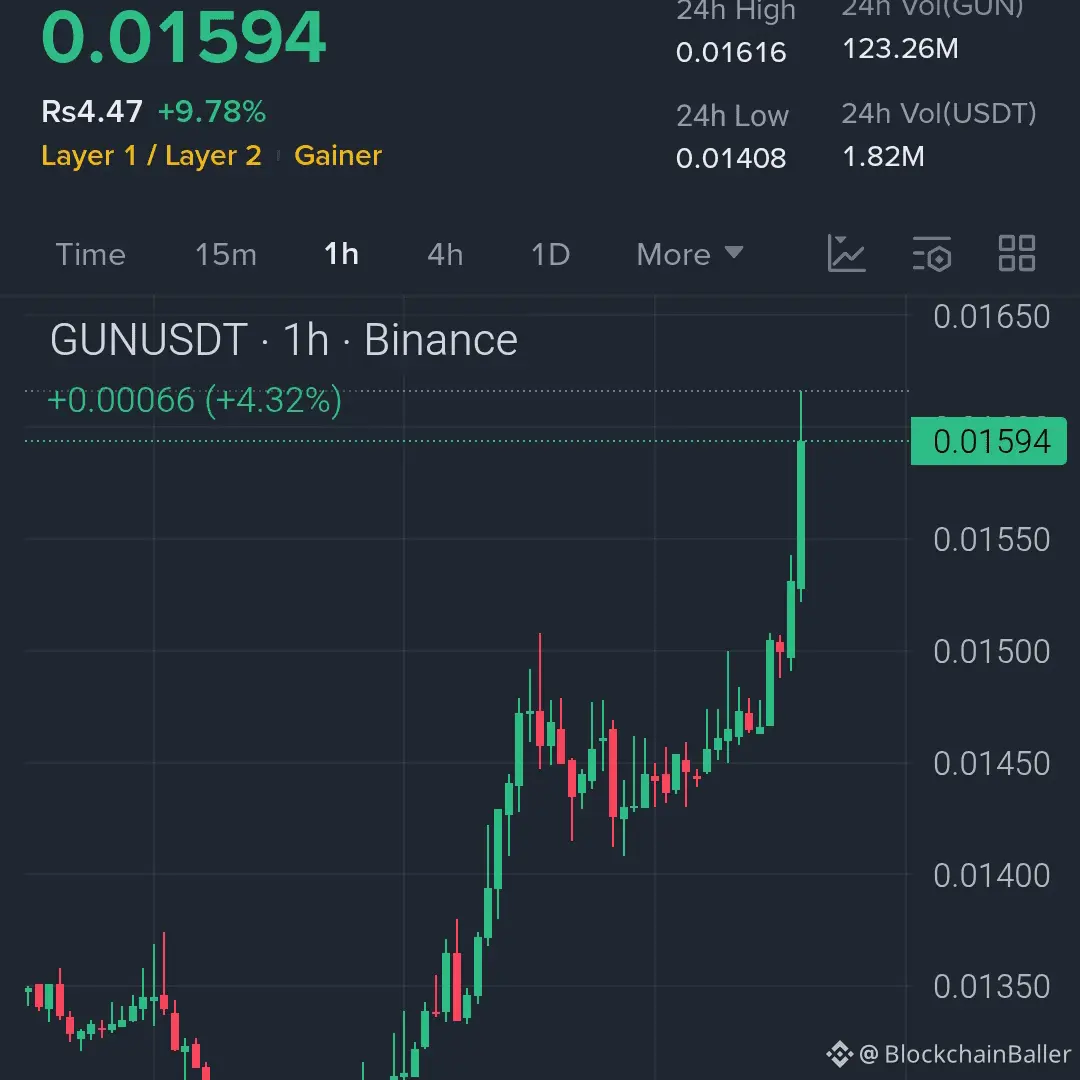Image resolution: width=1080 pixels, height=1080 pixels.
Task: Select the 4h interval
Action: coord(445,255)
